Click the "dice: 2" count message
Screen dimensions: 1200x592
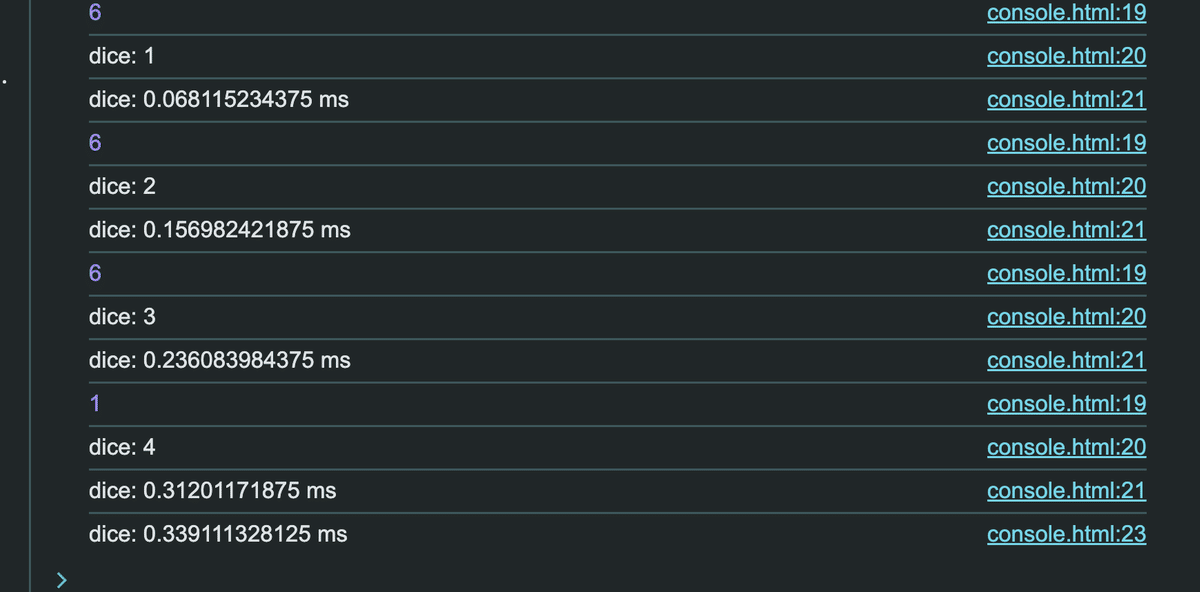122,187
